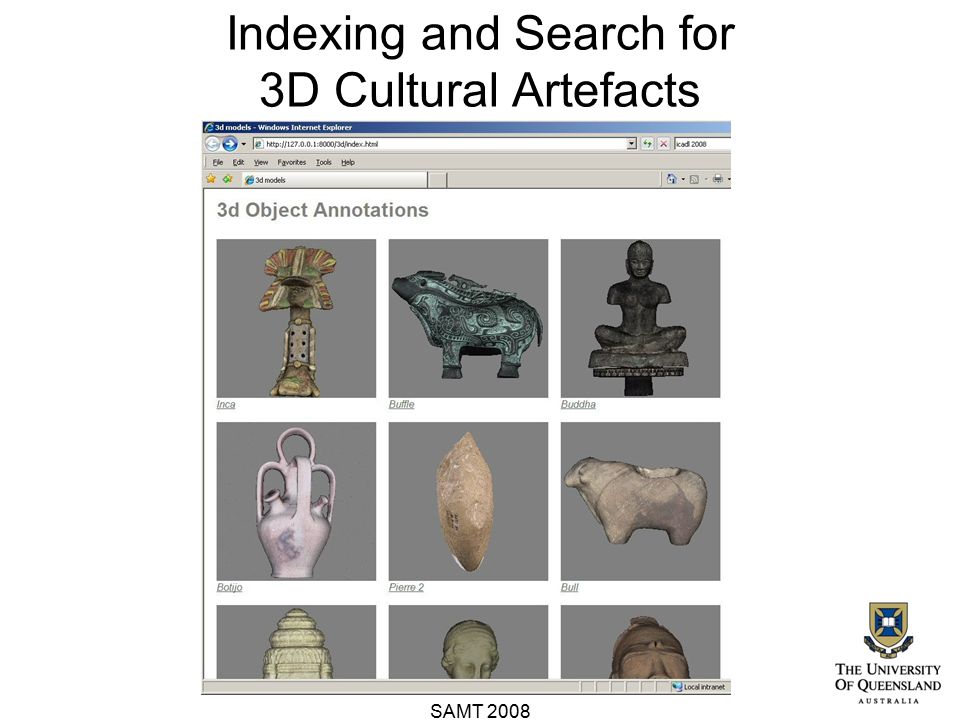This screenshot has width=960, height=720.
Task: Click the ribbed stupa thumbnail in bottom row
Action: point(296,642)
